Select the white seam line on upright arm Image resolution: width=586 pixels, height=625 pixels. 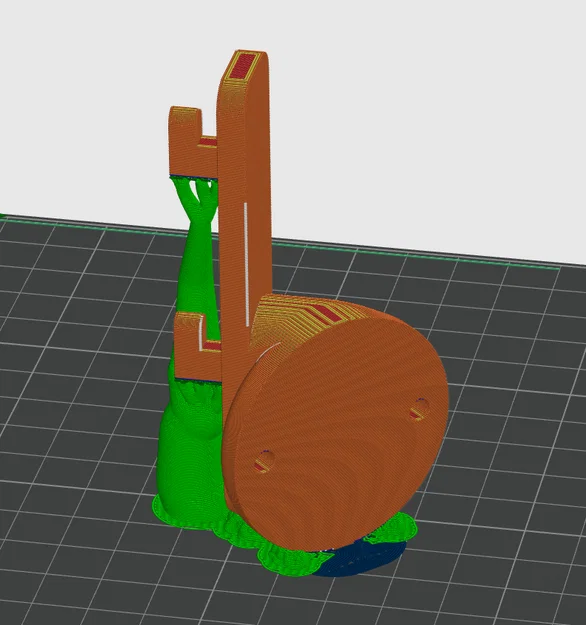pos(246,263)
